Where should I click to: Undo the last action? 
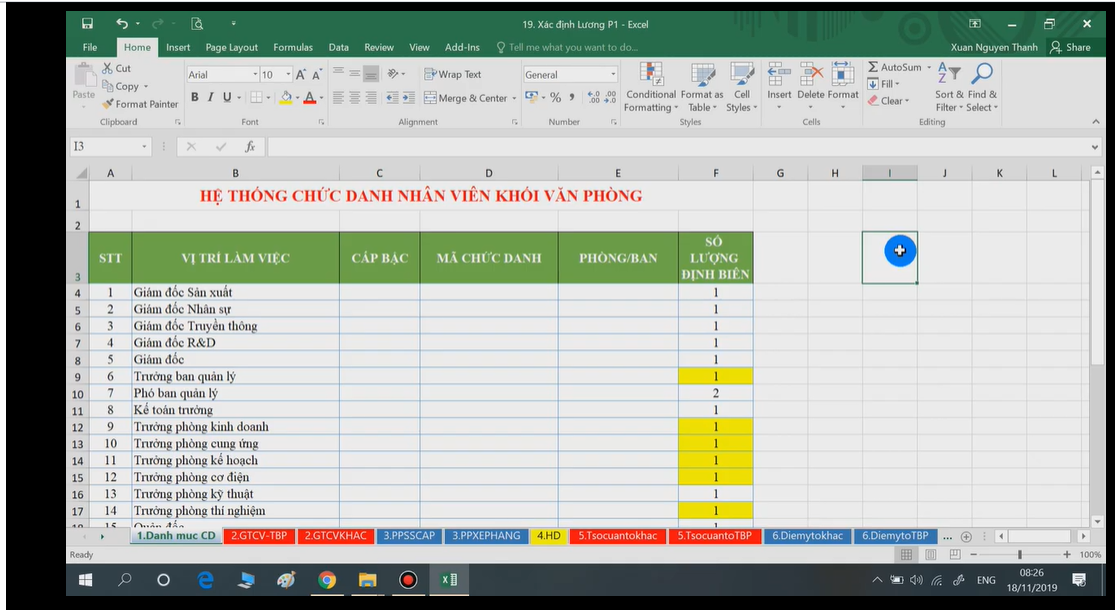[x=122, y=23]
